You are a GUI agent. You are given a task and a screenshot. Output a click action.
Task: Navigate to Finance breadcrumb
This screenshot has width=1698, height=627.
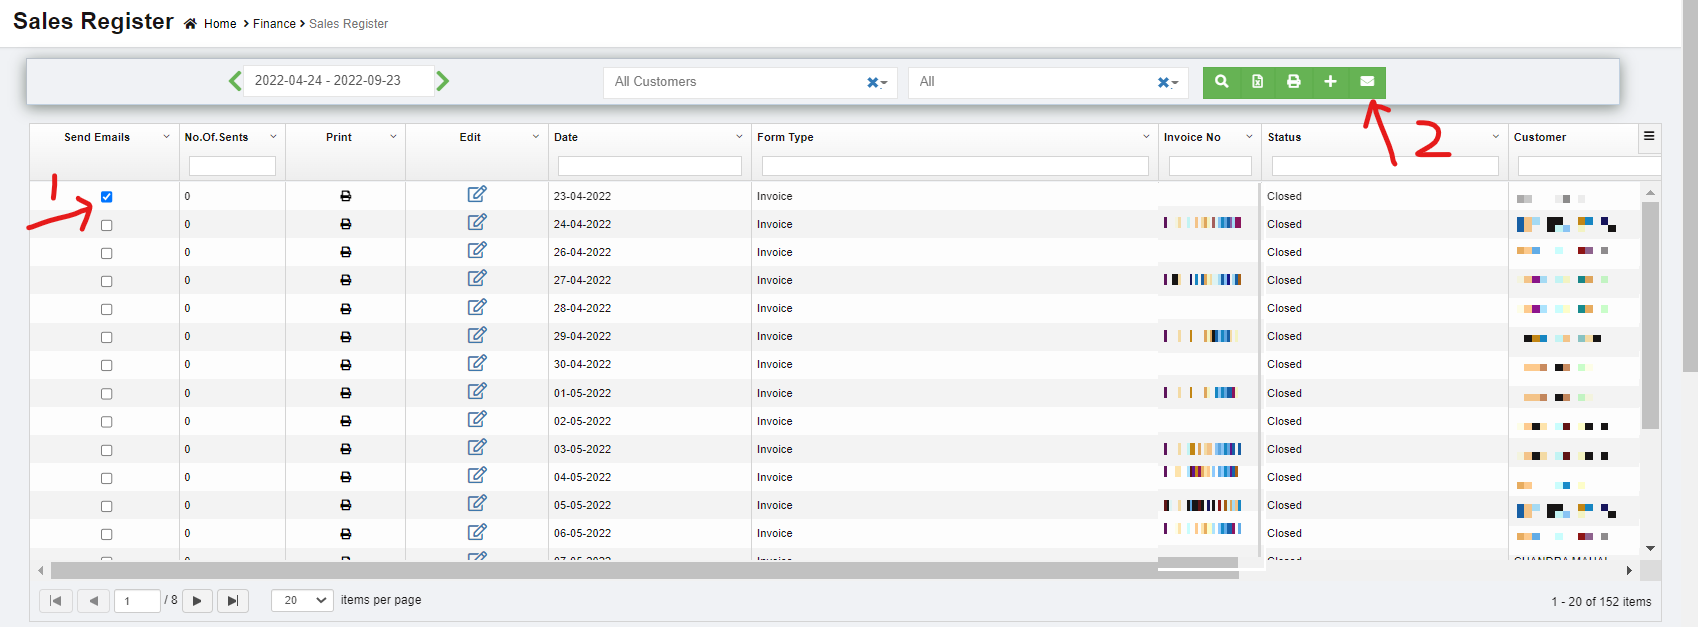click(x=274, y=24)
